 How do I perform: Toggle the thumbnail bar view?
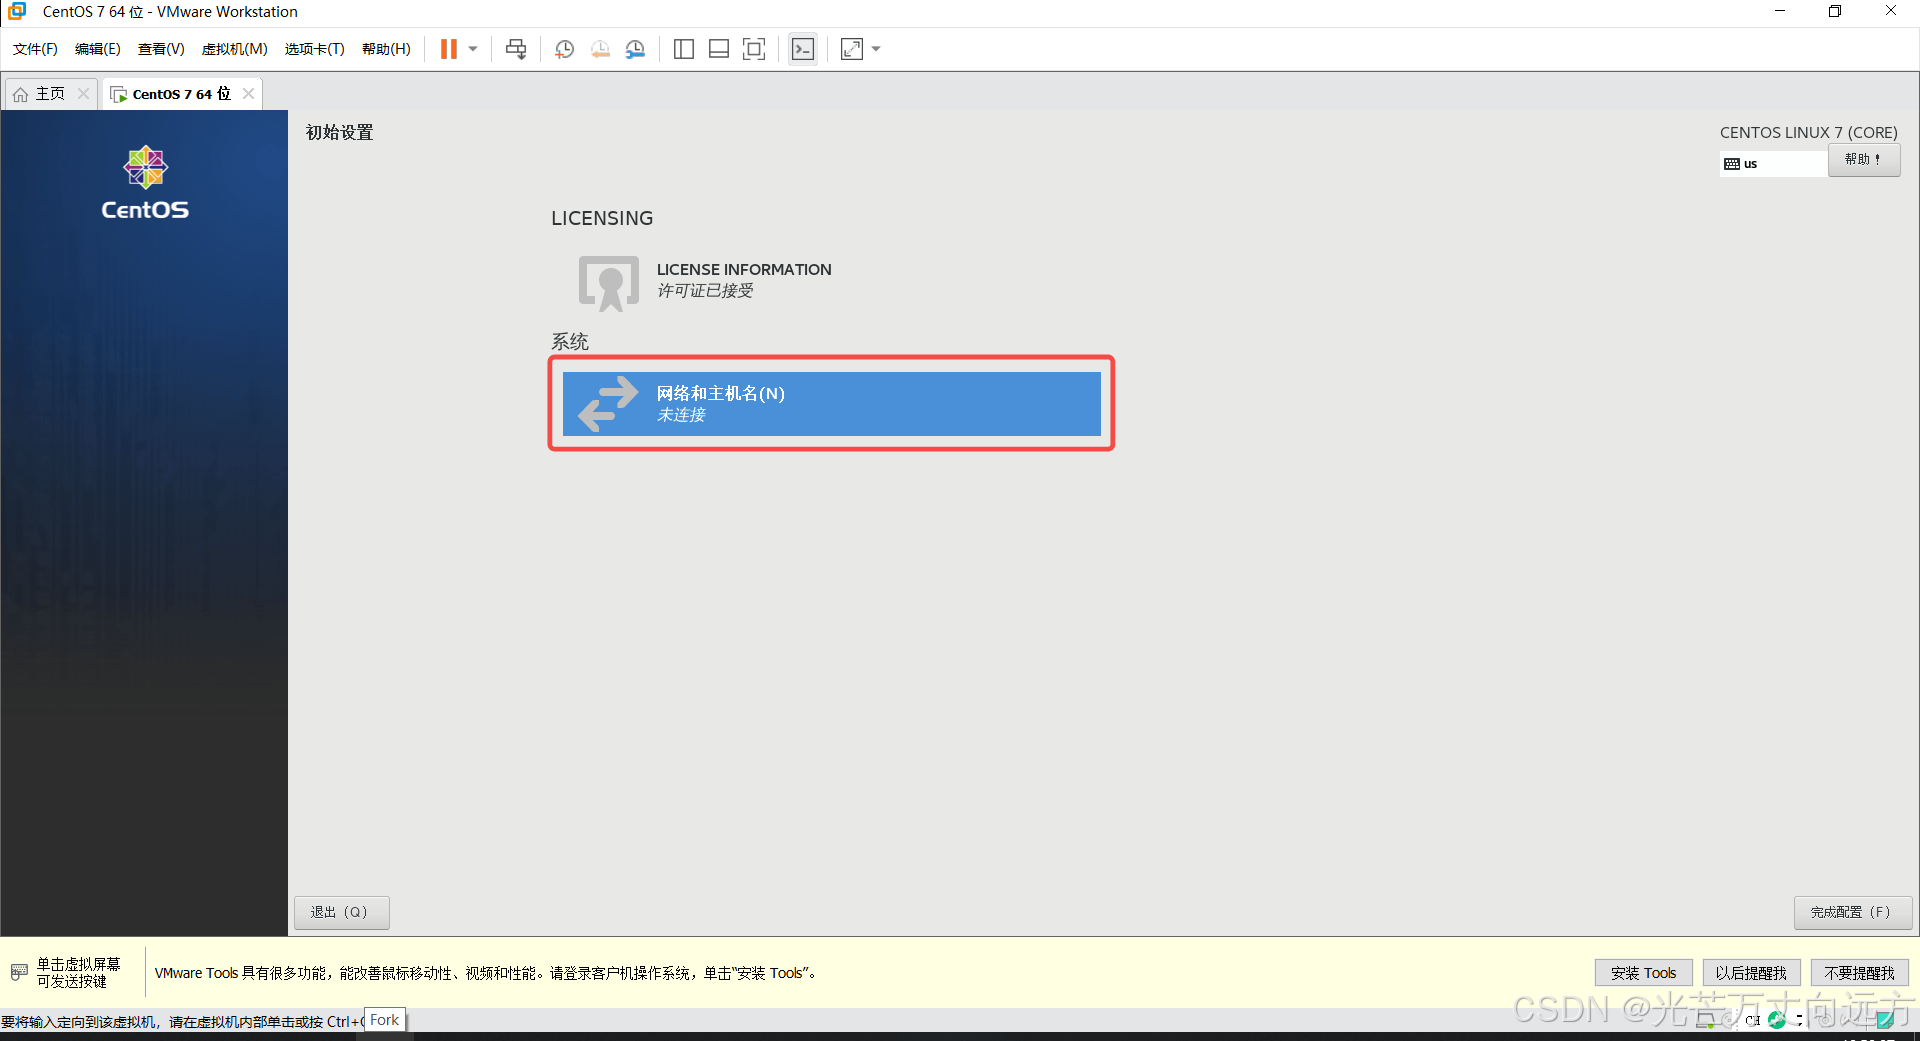point(719,49)
